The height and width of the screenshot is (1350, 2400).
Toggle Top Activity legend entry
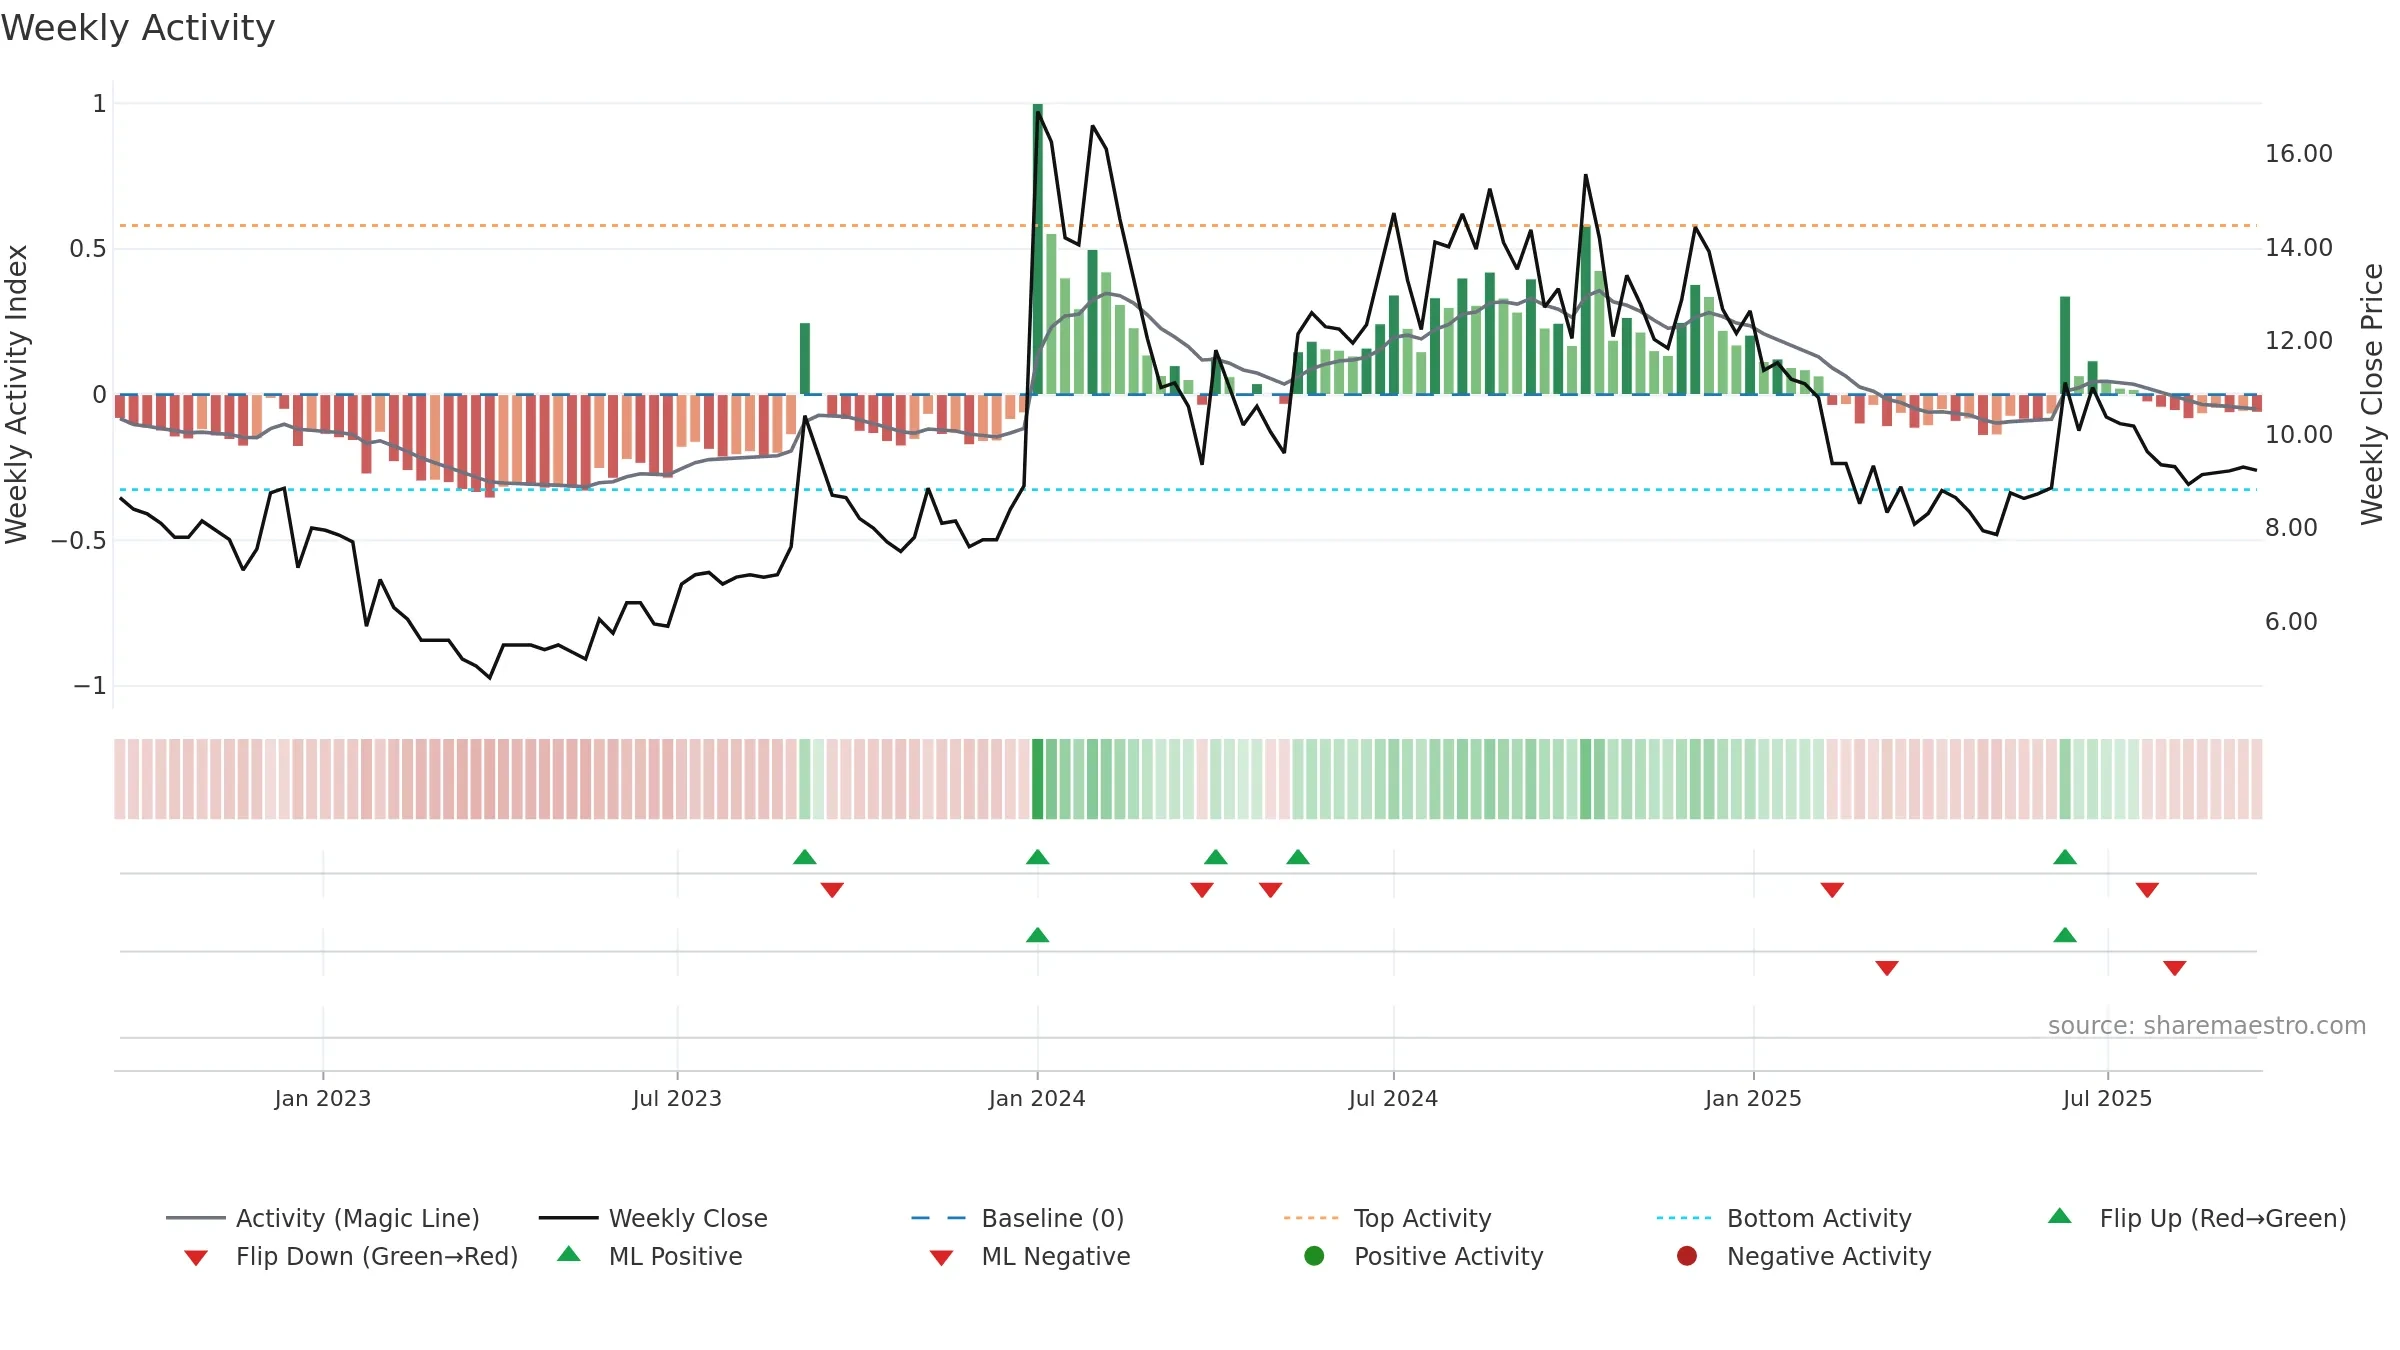tap(1387, 1218)
